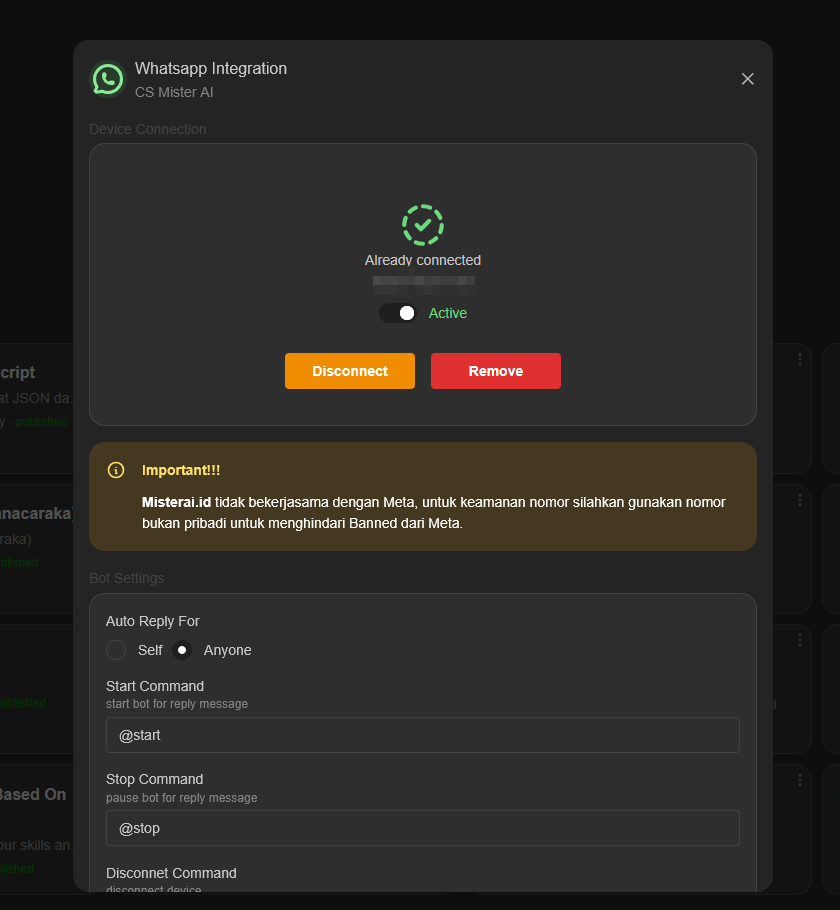840x910 pixels.
Task: Click the green WhatsApp logo icon
Action: click(x=107, y=79)
